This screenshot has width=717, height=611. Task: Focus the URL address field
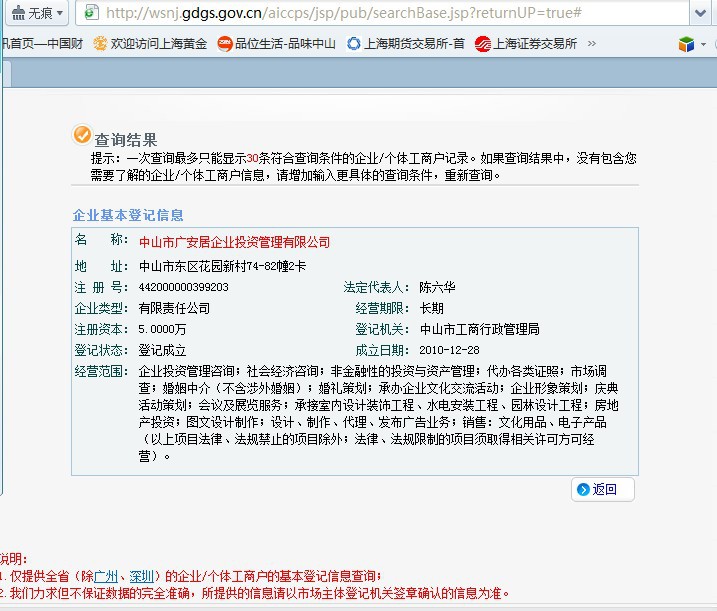click(x=383, y=13)
